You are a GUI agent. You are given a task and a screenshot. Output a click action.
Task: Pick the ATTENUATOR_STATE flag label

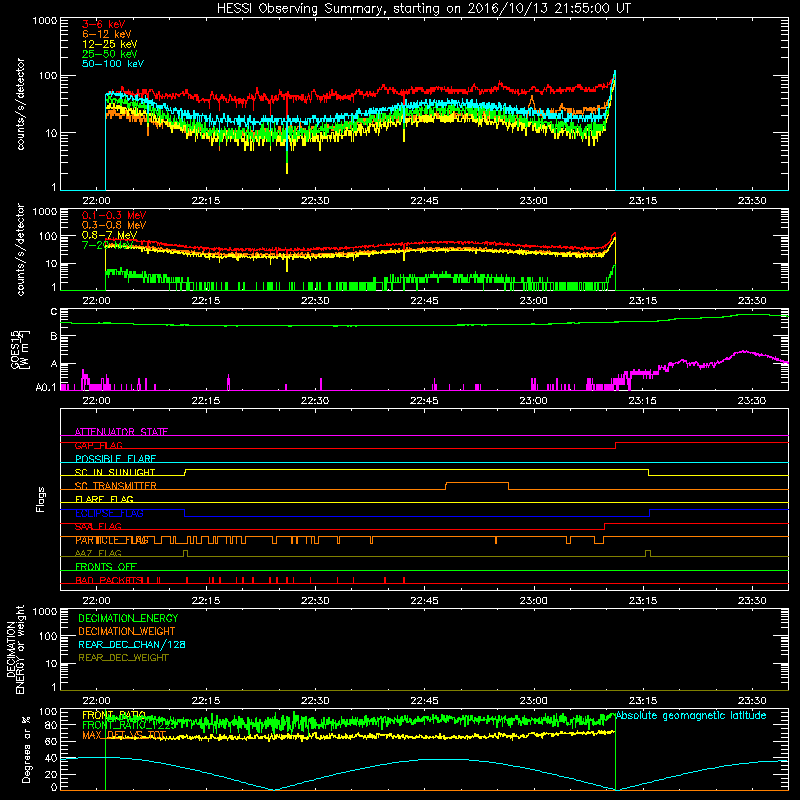click(x=121, y=432)
